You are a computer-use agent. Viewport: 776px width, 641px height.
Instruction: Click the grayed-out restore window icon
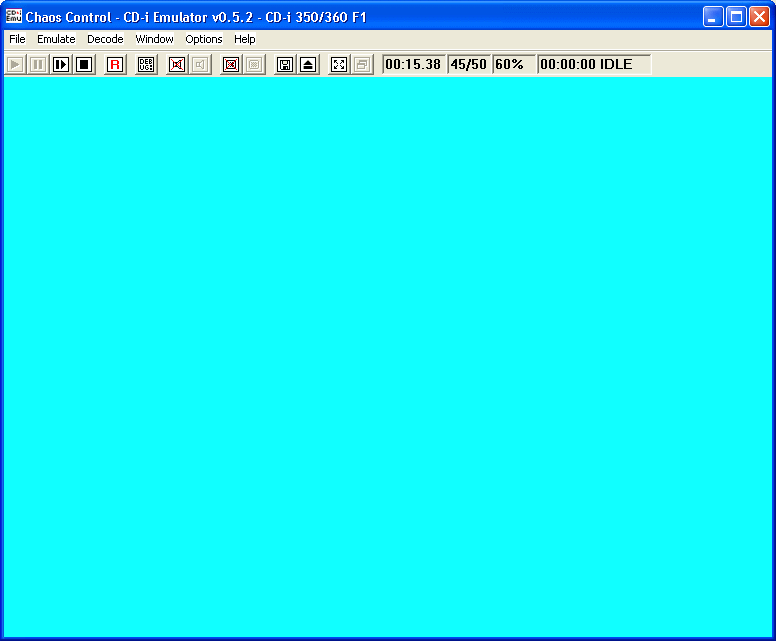pyautogui.click(x=362, y=64)
